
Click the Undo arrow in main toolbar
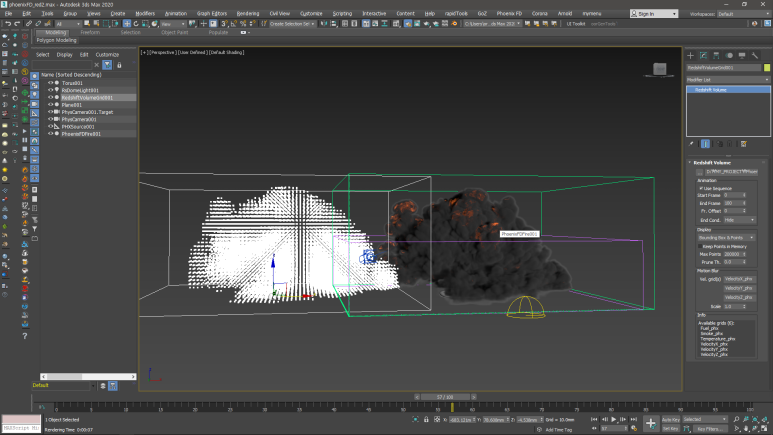tap(8, 23)
